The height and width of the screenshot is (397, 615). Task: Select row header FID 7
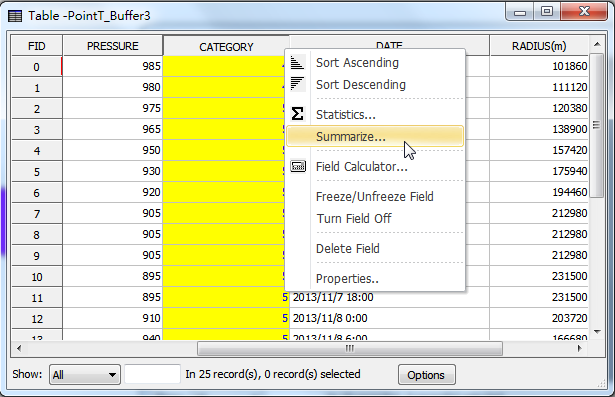[x=36, y=214]
